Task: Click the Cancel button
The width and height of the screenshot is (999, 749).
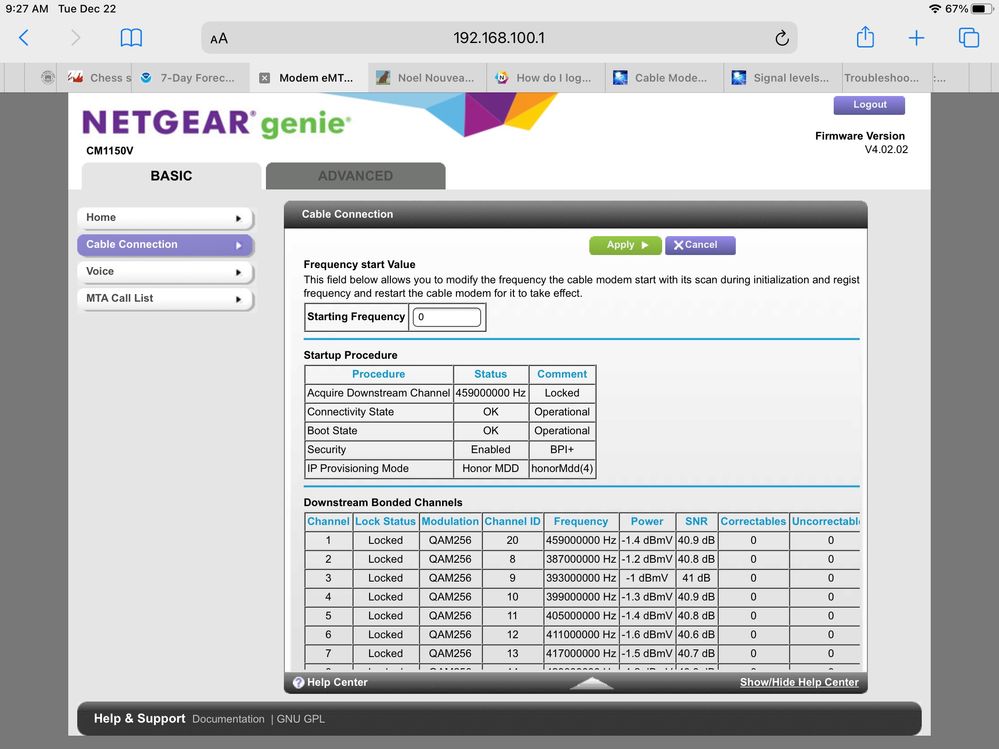Action: coord(700,245)
